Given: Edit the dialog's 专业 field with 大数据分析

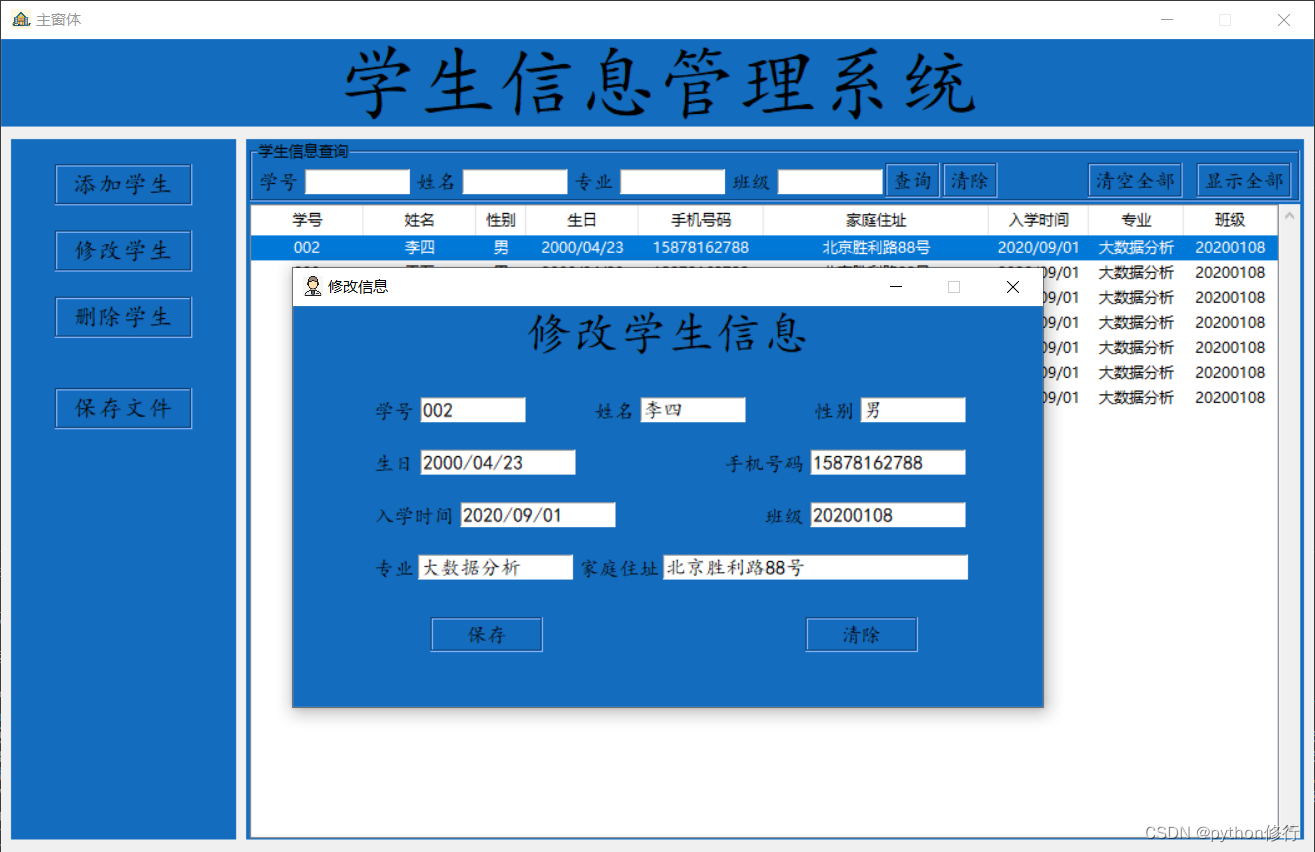Looking at the screenshot, I should (x=496, y=567).
